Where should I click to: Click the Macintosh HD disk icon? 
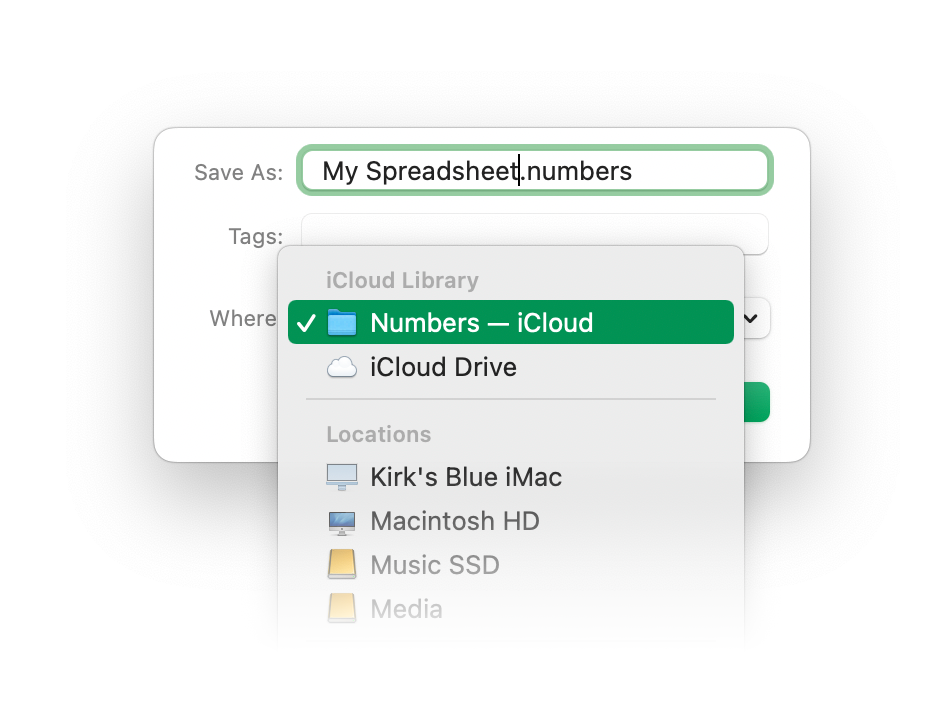coord(342,522)
